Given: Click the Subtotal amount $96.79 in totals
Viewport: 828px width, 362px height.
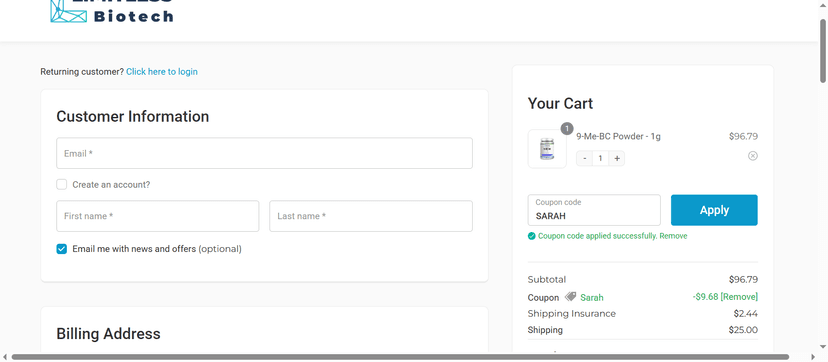Looking at the screenshot, I should point(743,280).
